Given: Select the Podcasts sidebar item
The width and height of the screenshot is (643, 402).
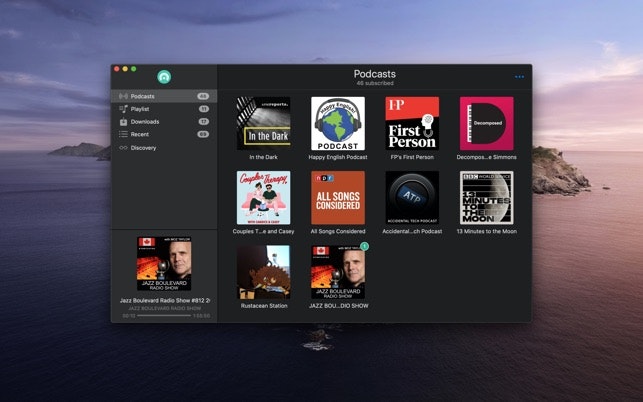Looking at the screenshot, I should coord(164,96).
